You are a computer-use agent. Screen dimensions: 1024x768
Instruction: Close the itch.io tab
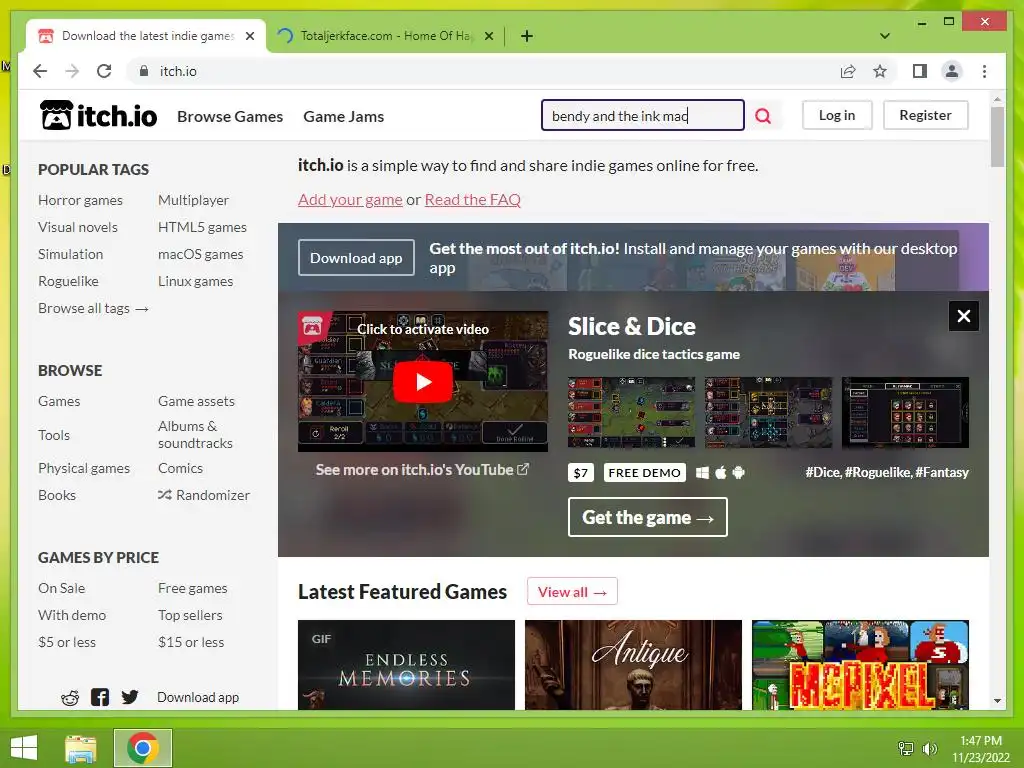click(x=249, y=36)
